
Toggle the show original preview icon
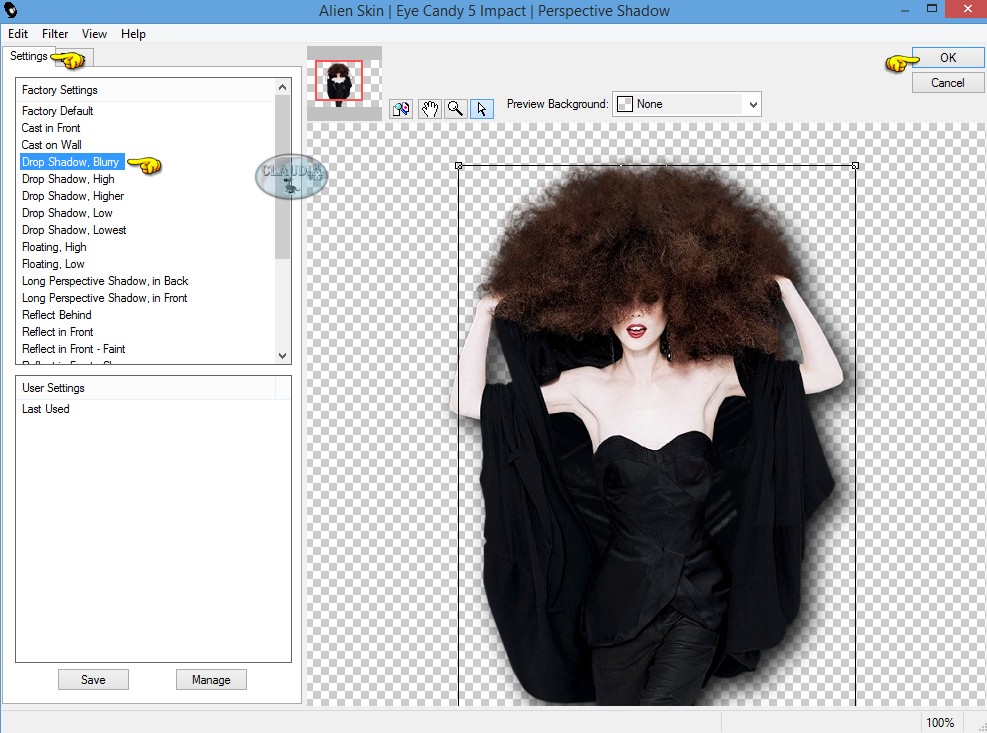[401, 109]
